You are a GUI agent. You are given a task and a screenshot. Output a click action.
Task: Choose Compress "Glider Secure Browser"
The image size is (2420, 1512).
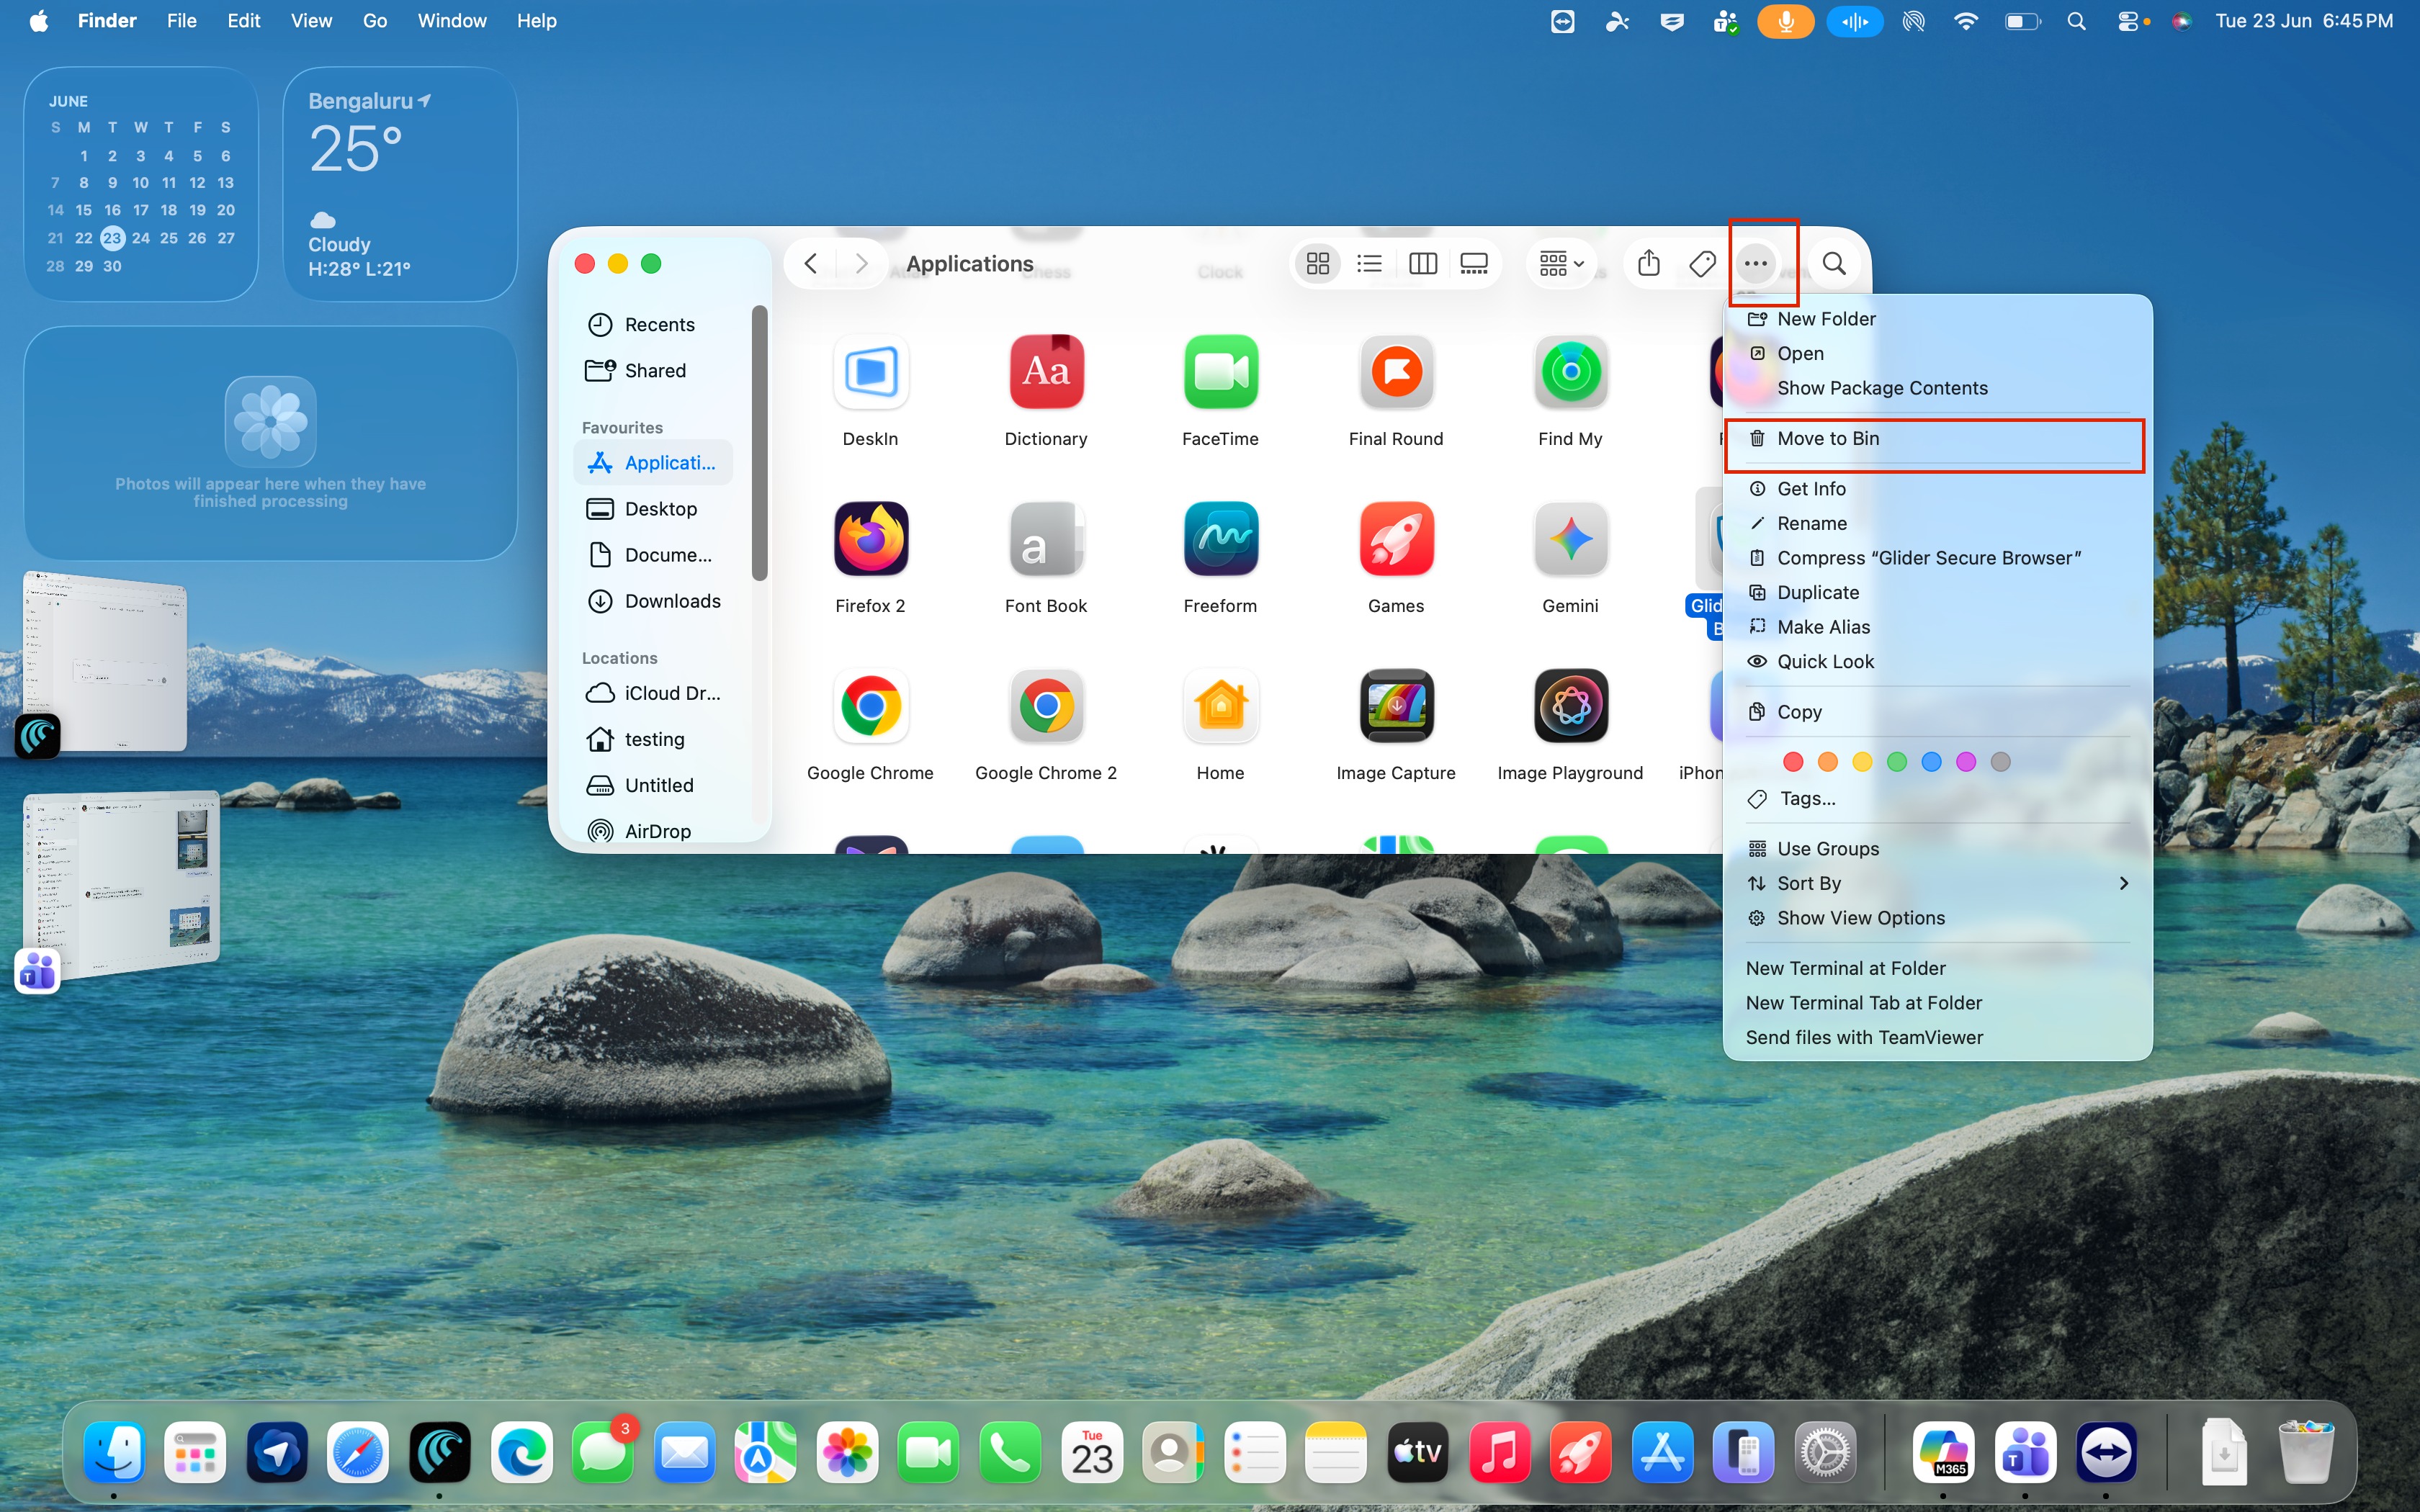[x=1937, y=557]
